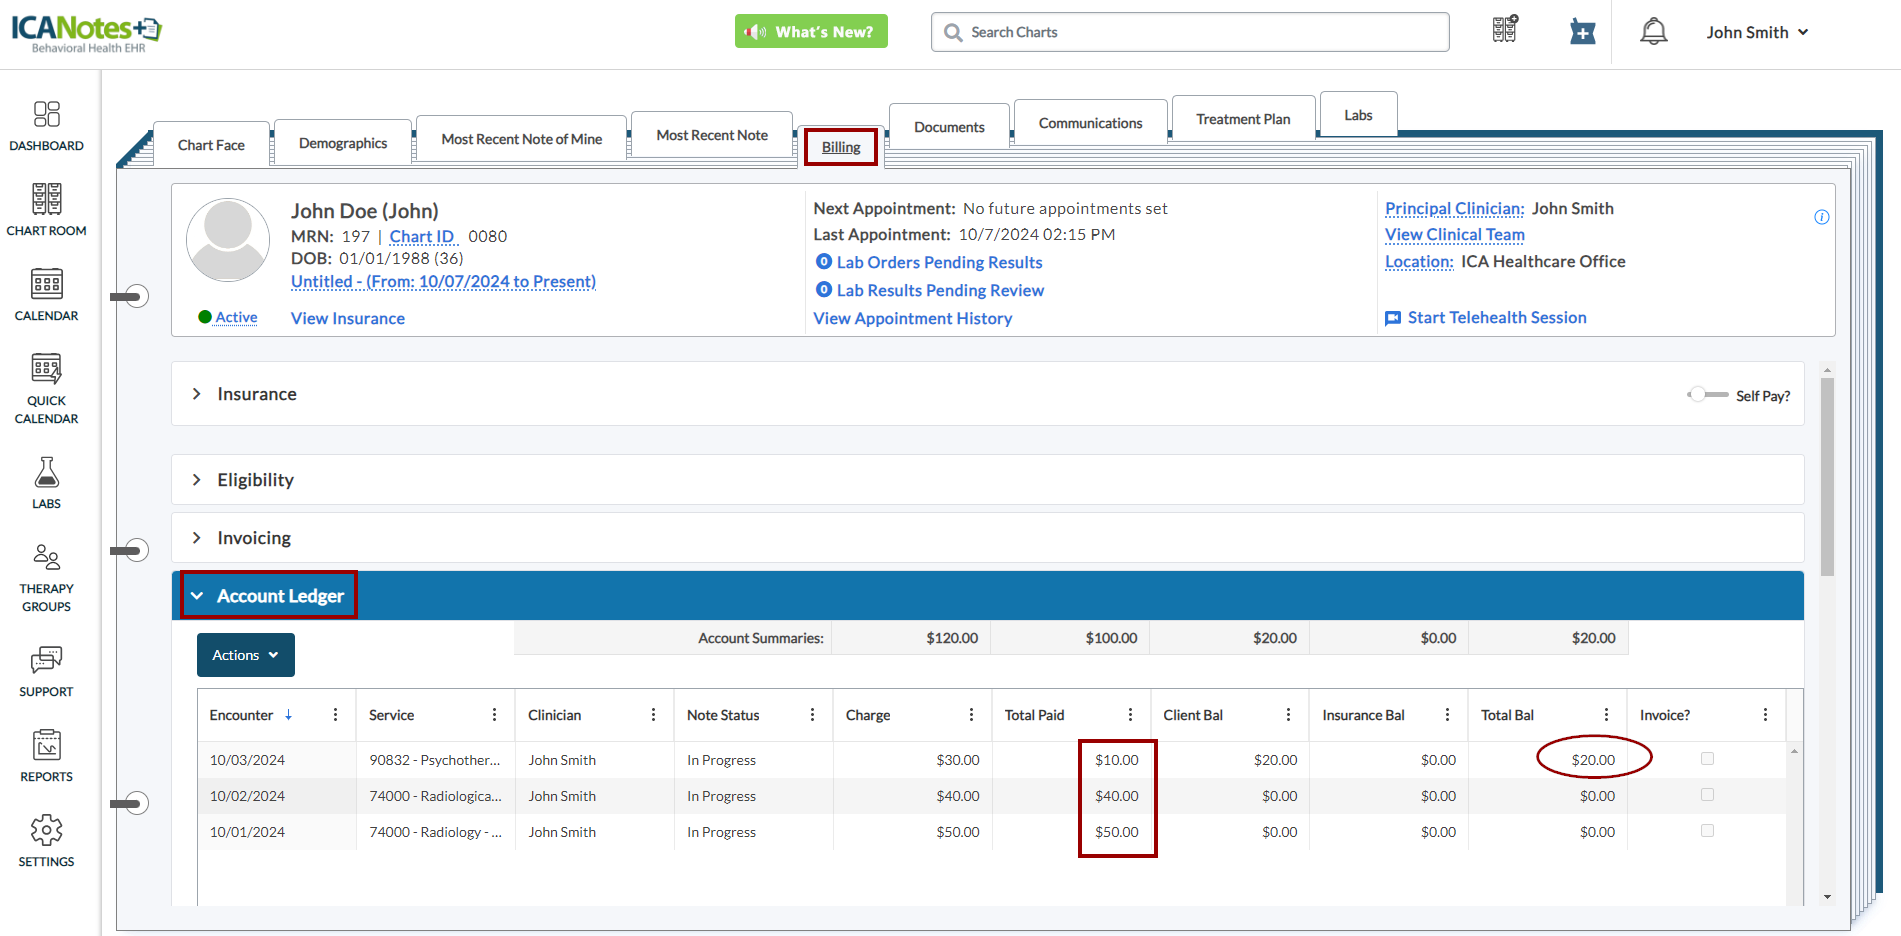Image resolution: width=1901 pixels, height=936 pixels.
Task: Open the Quick Calendar sidebar icon
Action: tap(46, 388)
